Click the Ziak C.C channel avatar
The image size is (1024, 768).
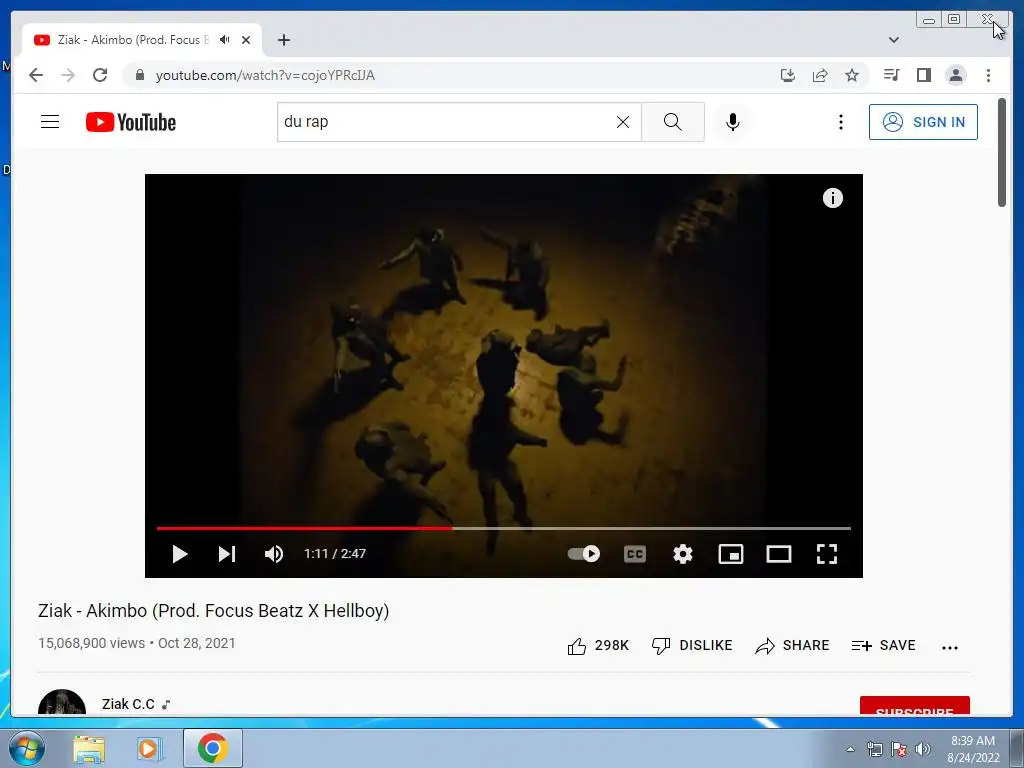pyautogui.click(x=62, y=703)
